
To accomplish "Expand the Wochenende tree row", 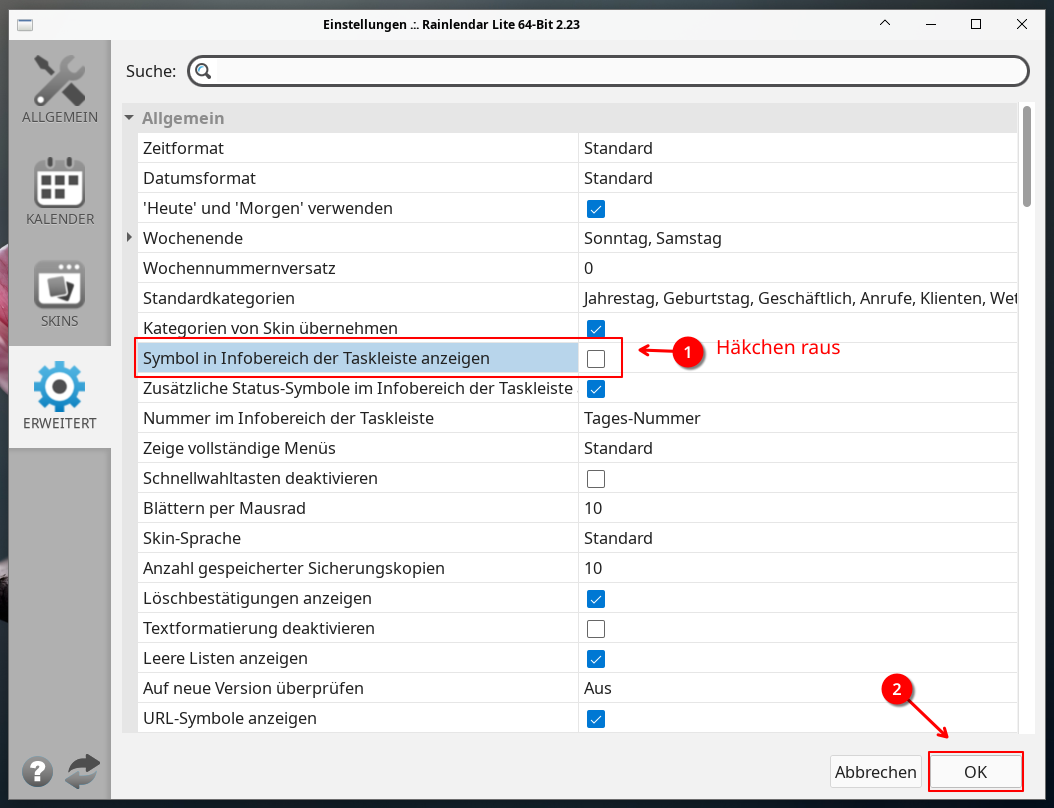I will pos(129,238).
